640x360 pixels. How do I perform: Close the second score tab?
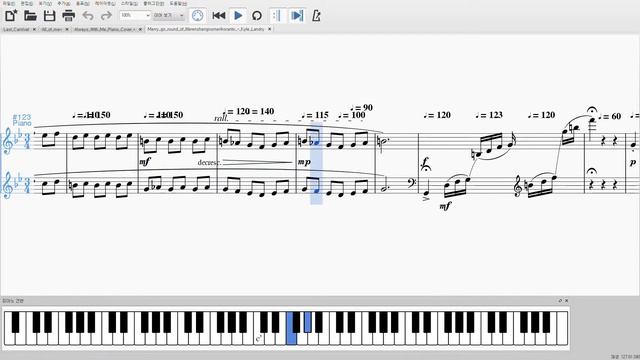(x=67, y=29)
